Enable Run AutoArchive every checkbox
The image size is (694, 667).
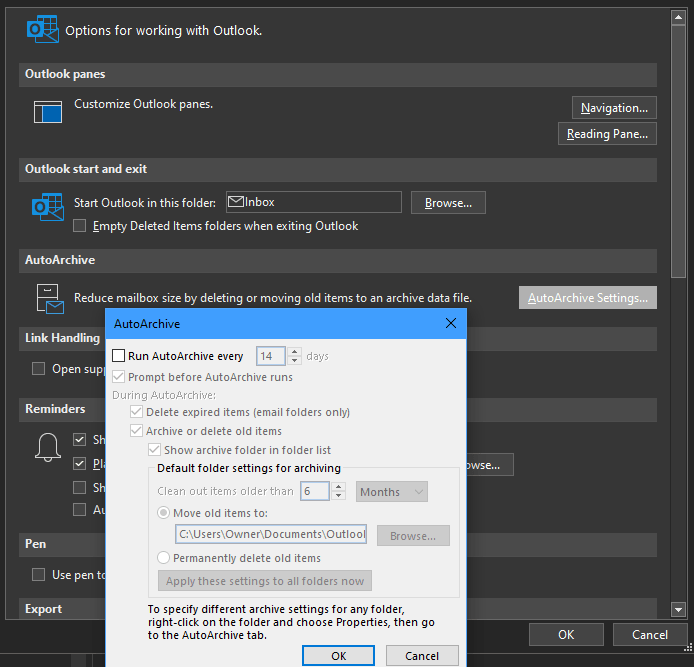tap(119, 356)
